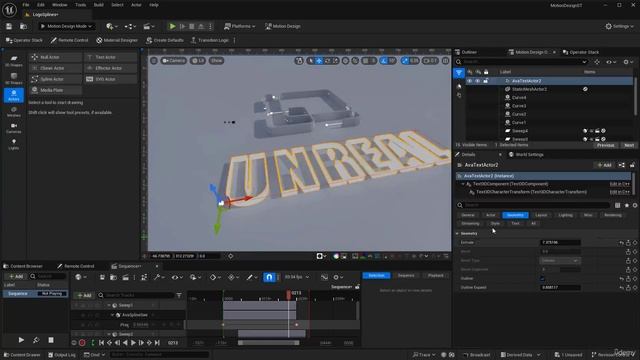The height and width of the screenshot is (360, 640).
Task: Open the Output Log in the status bar
Action: point(62,355)
